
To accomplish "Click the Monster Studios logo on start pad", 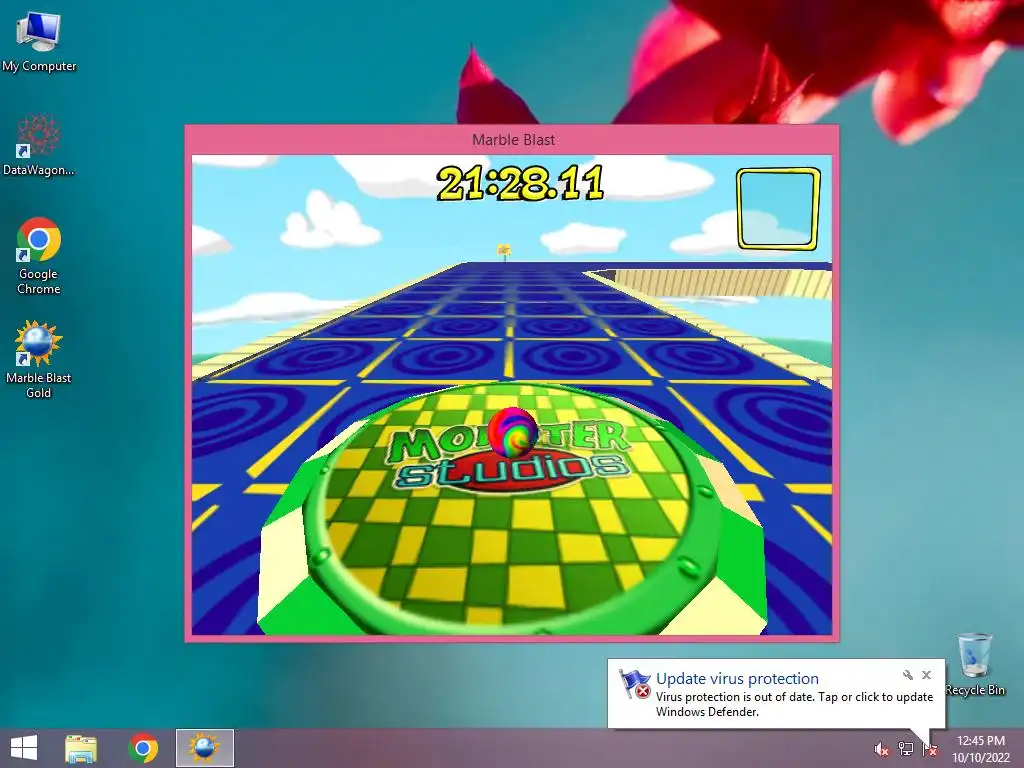I will coord(510,456).
